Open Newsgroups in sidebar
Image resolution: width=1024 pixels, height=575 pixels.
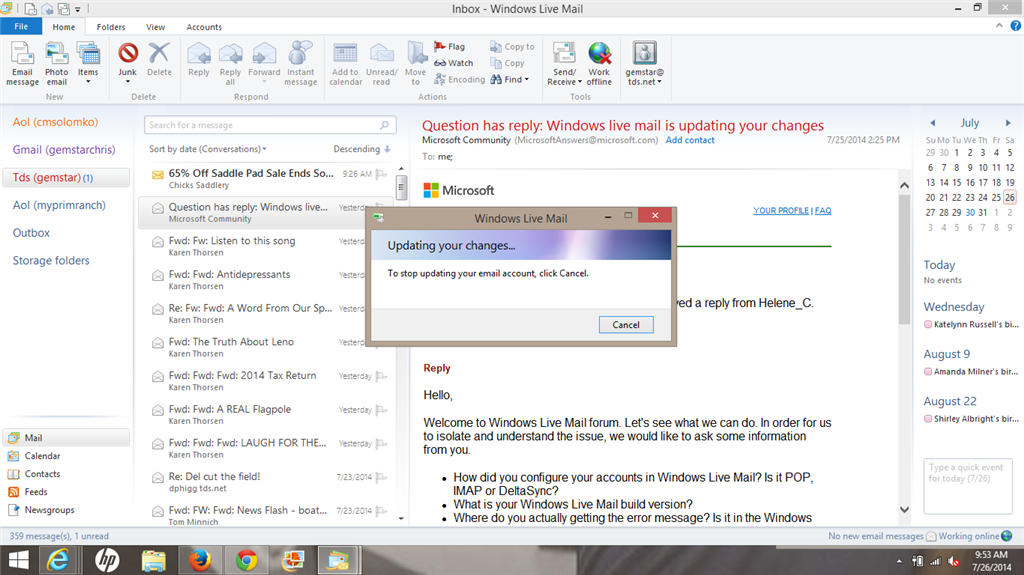[x=49, y=510]
